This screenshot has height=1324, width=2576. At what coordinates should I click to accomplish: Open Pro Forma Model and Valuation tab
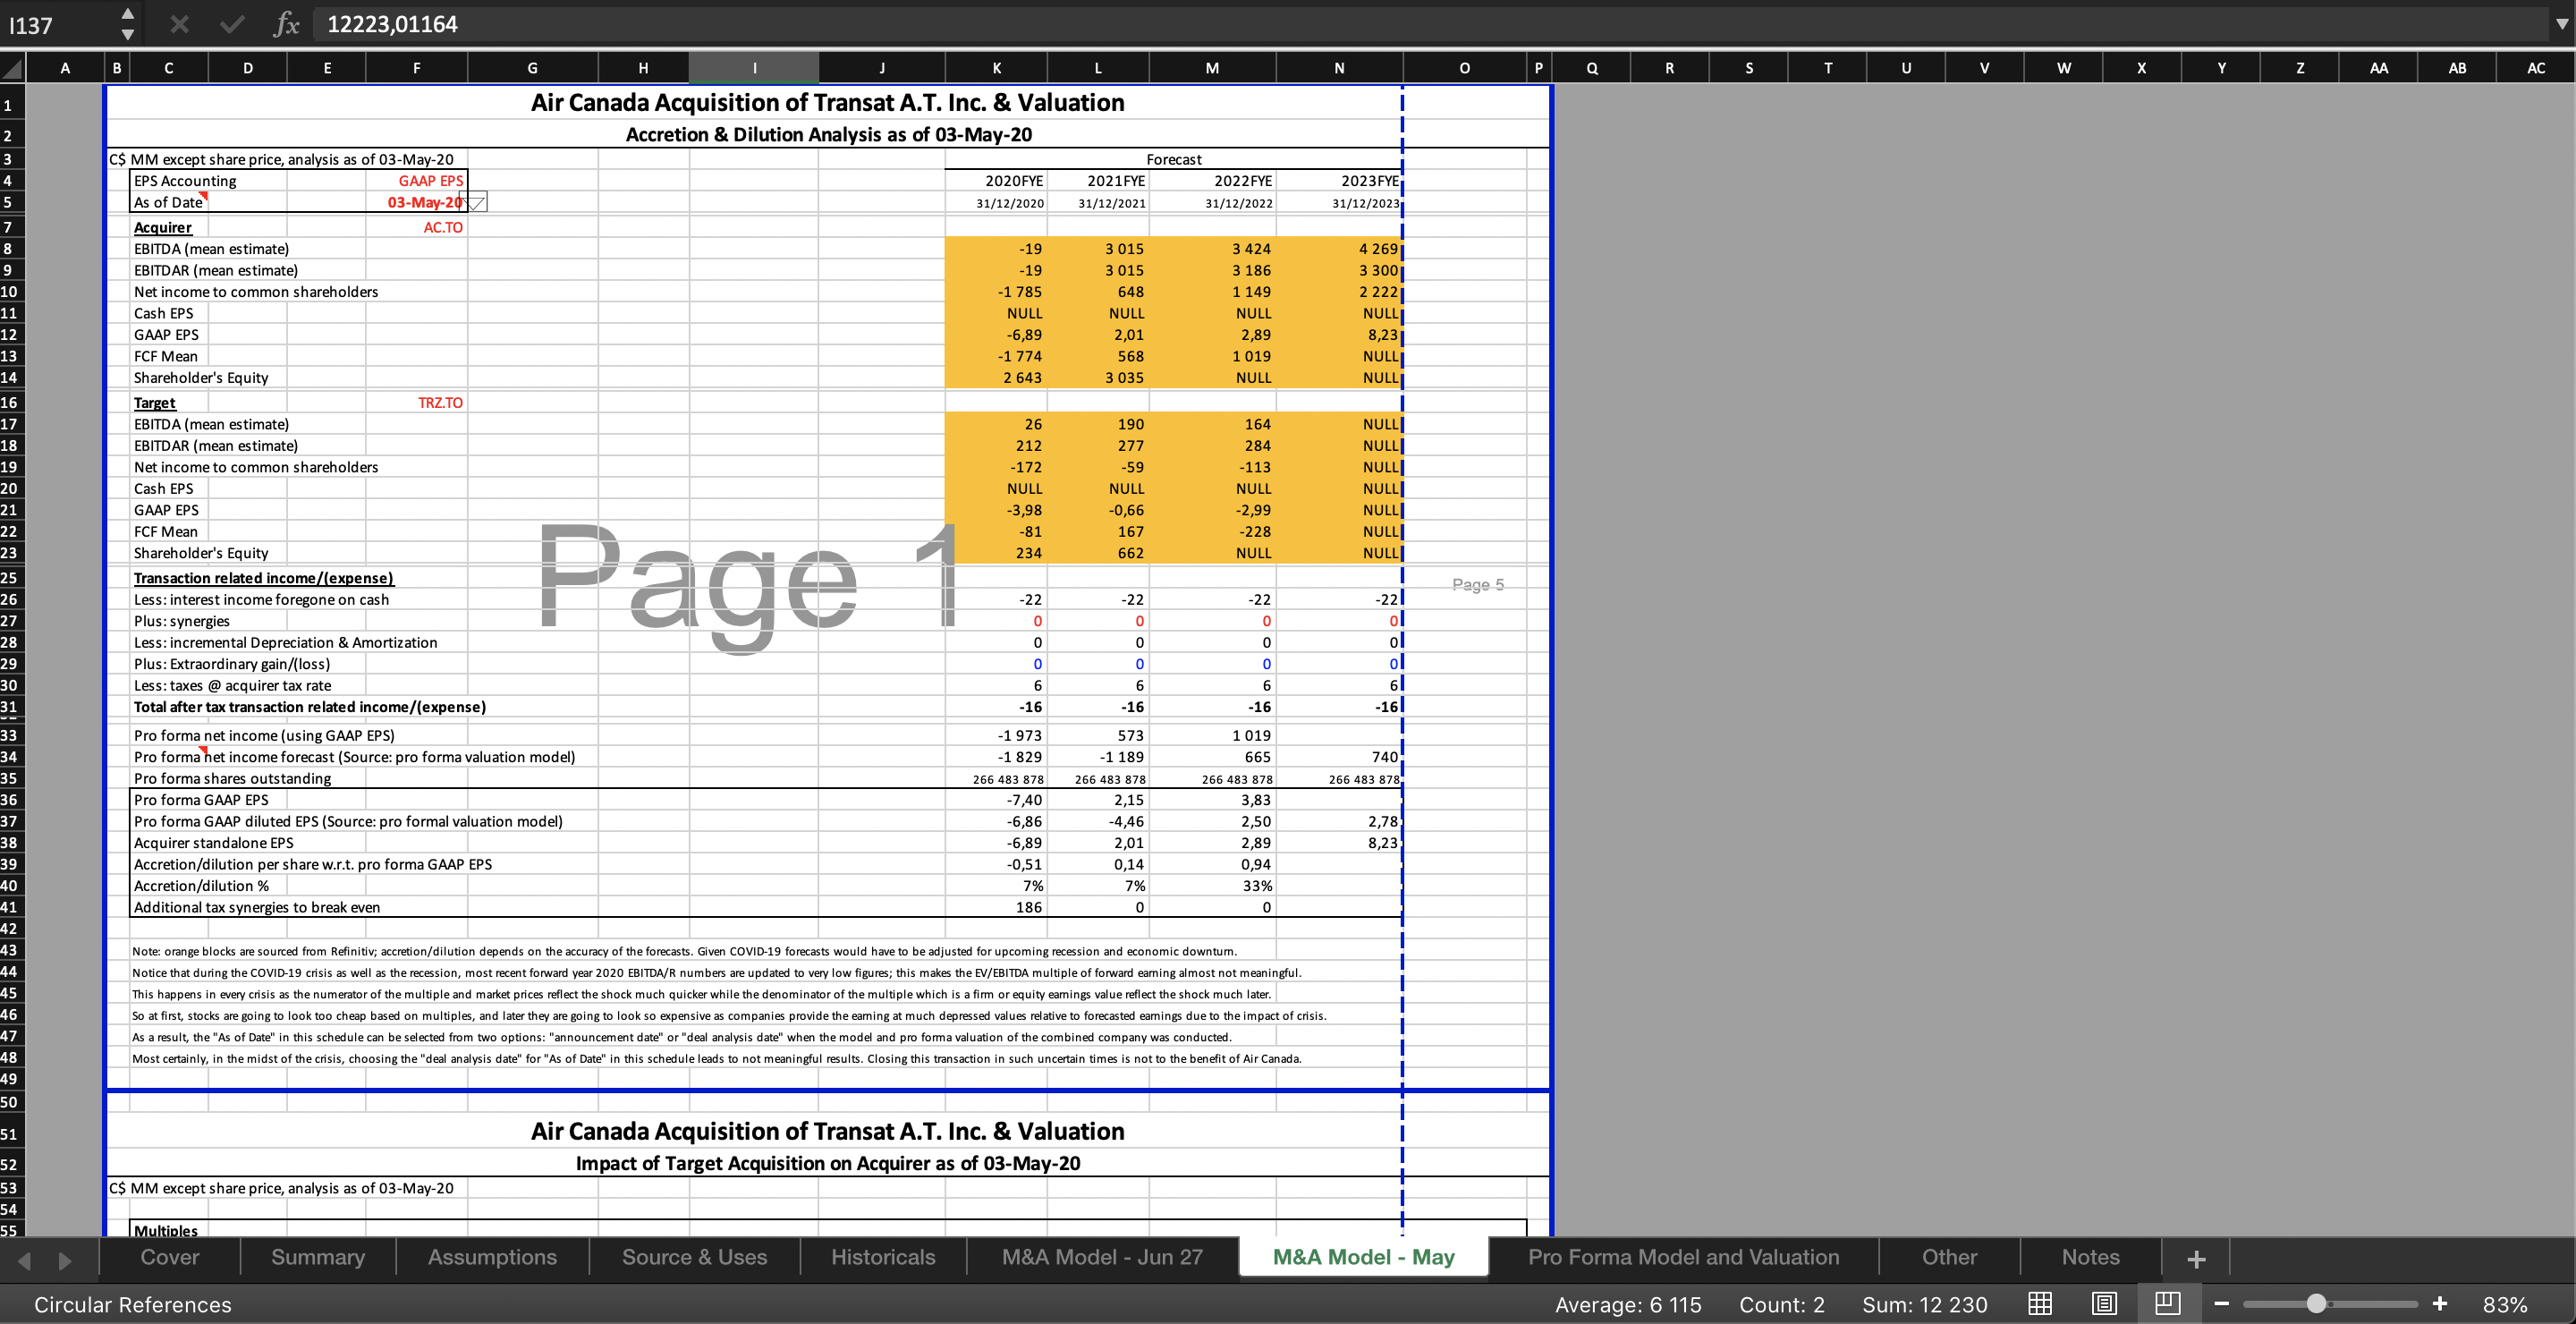tap(1683, 1257)
